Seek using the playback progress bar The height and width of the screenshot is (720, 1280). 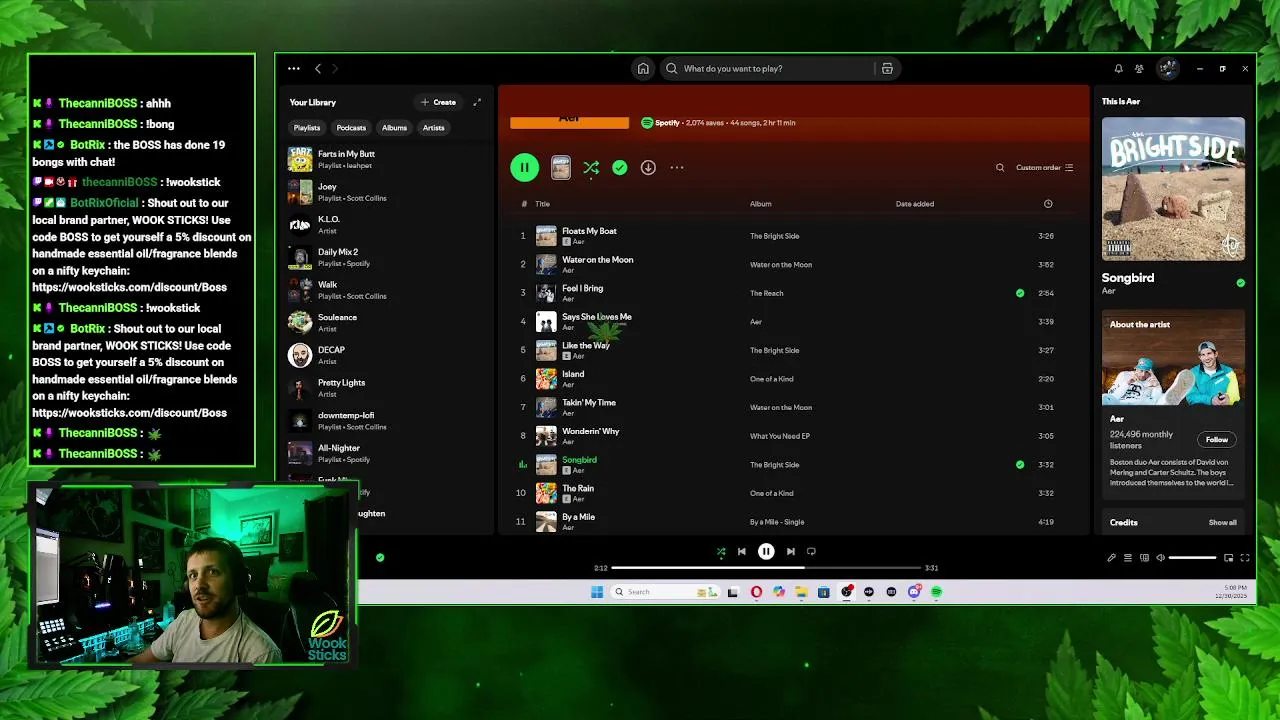pos(766,568)
